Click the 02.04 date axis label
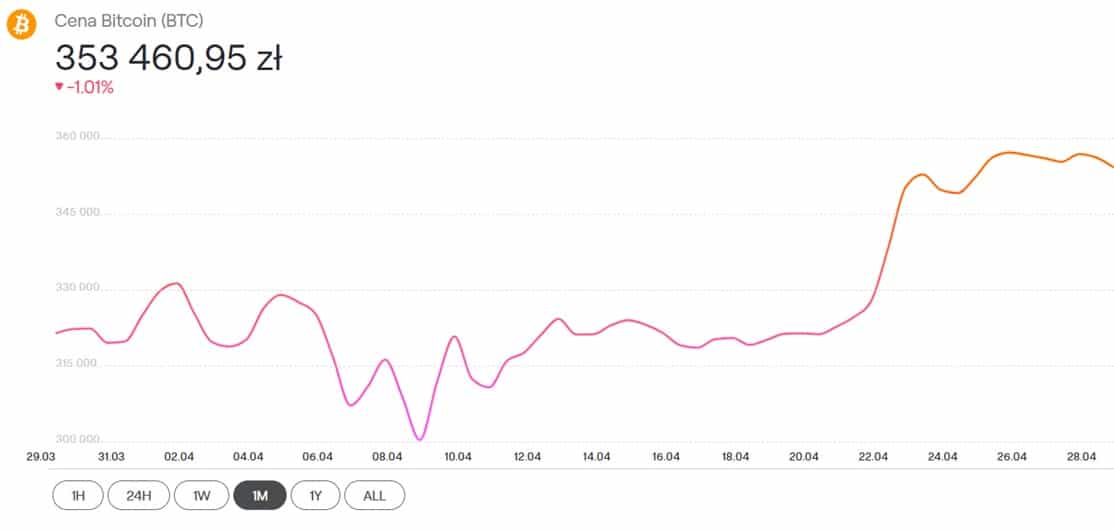 point(179,458)
